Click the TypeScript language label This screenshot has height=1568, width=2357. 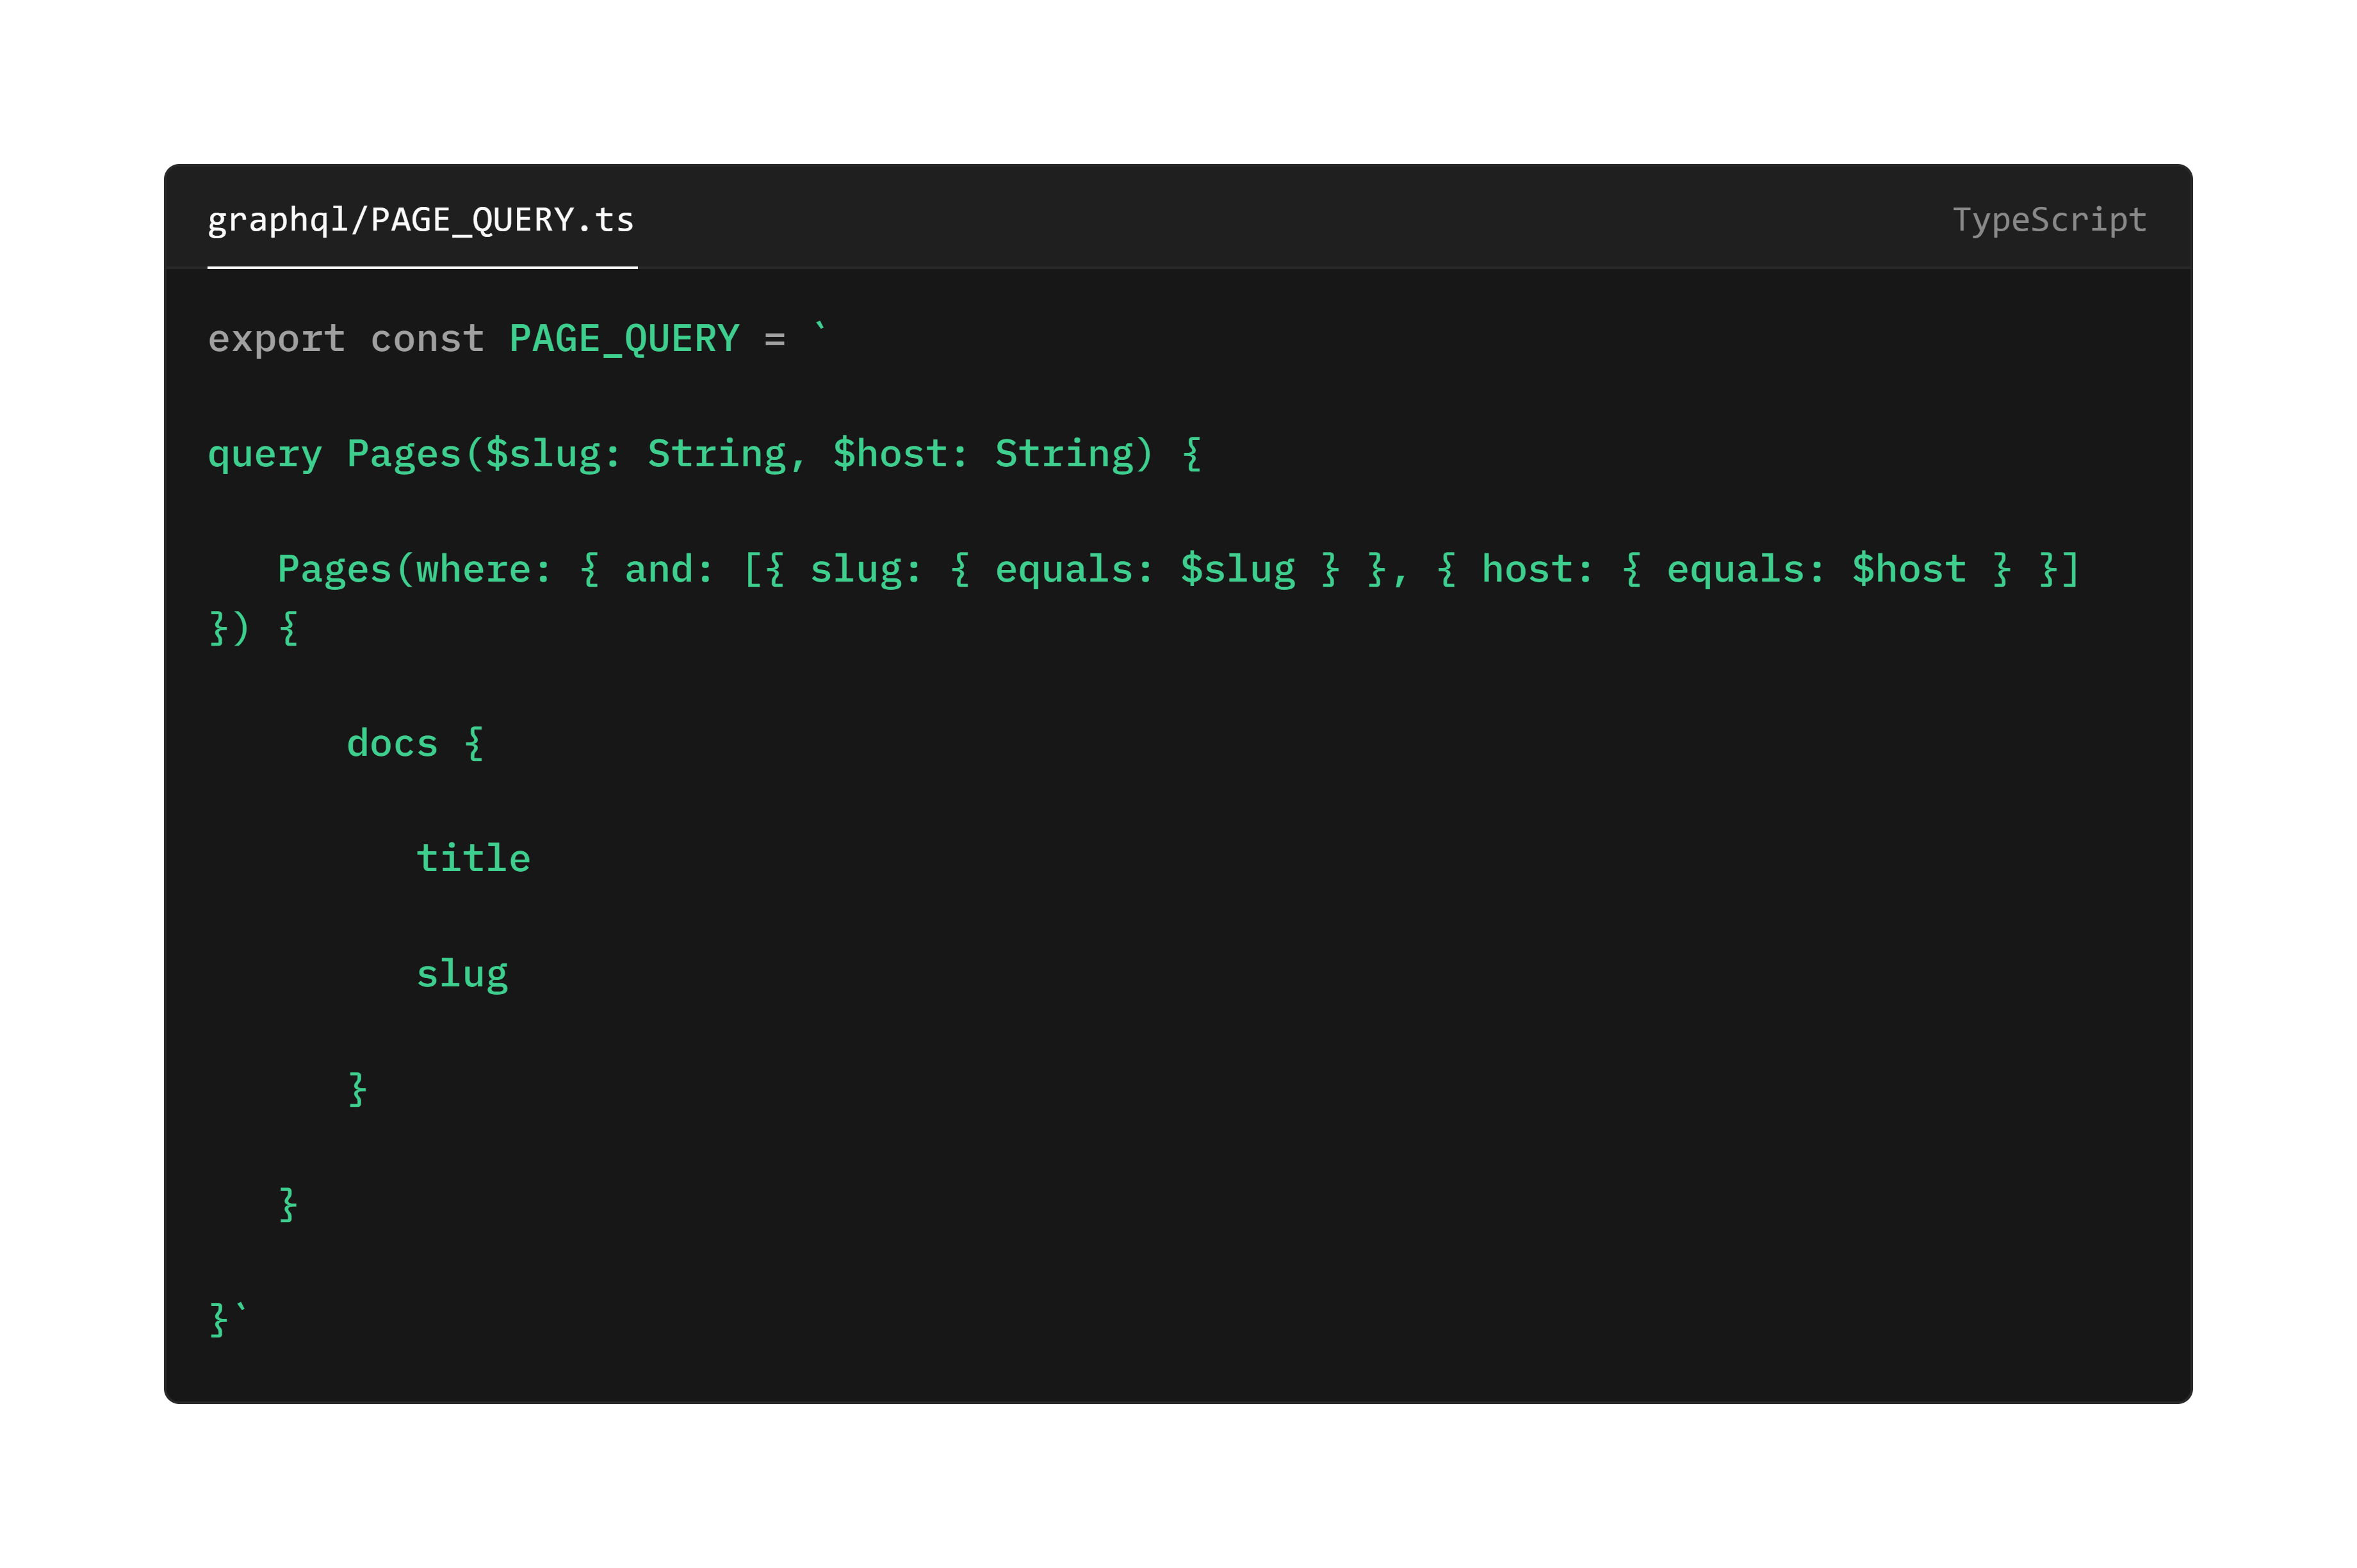point(2049,219)
